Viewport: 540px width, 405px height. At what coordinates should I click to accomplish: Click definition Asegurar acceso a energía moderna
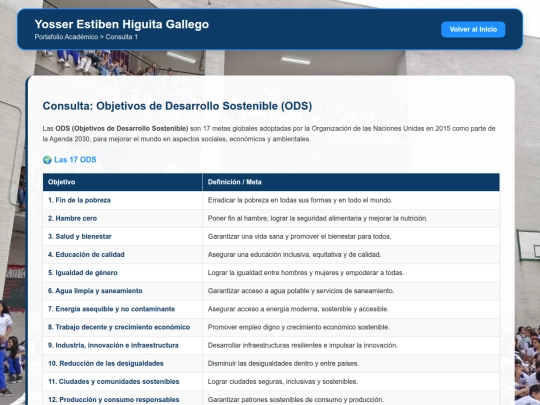pos(351,309)
